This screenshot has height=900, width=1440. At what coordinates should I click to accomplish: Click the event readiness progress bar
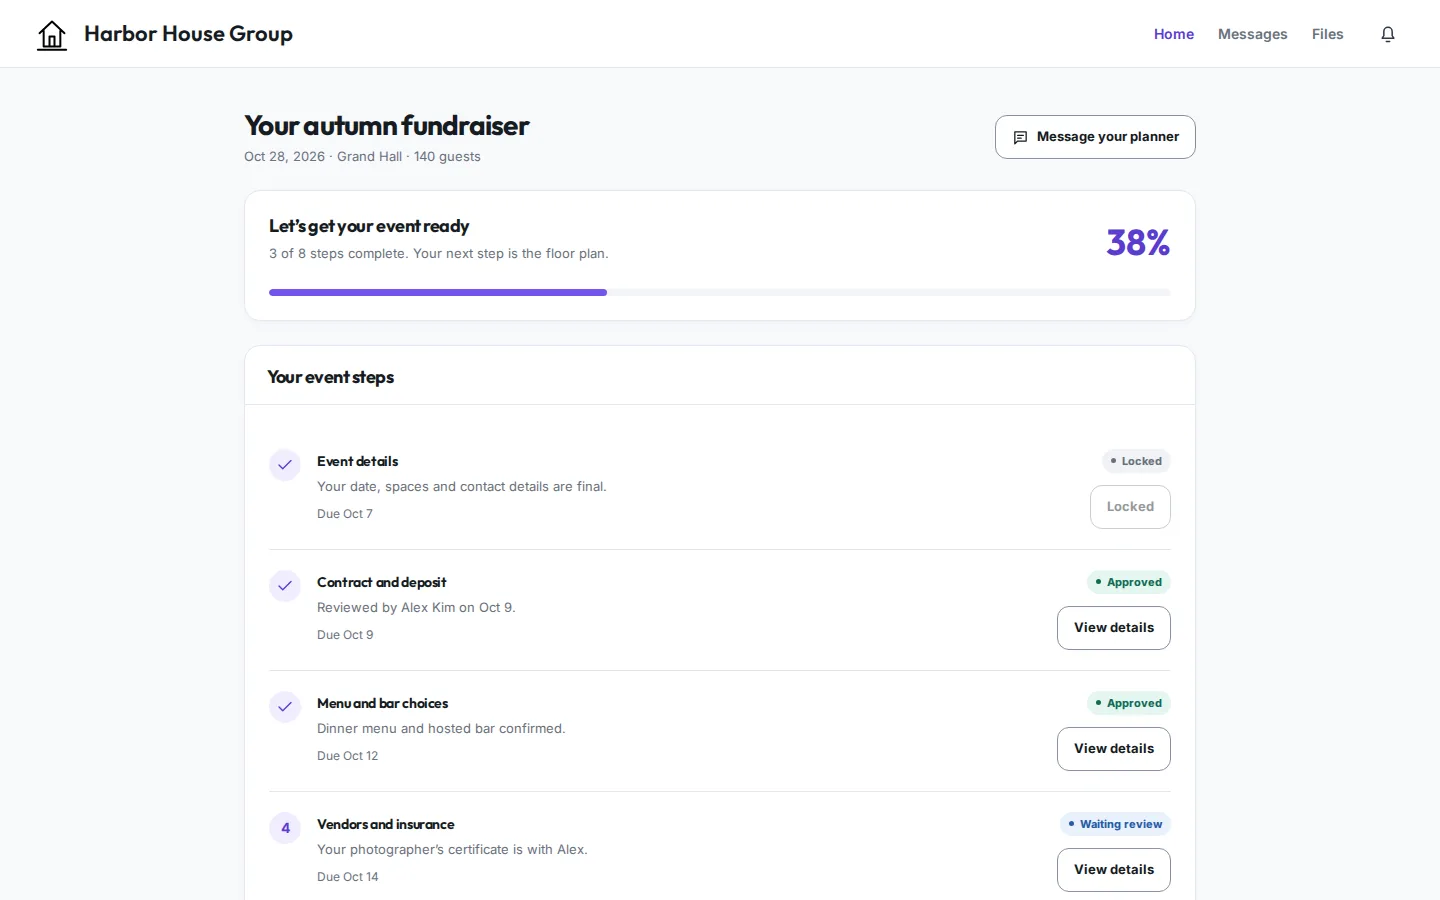[x=720, y=292]
